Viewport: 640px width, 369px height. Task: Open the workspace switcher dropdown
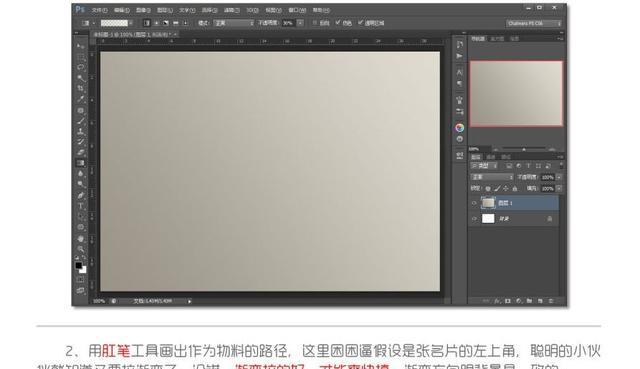tap(533, 23)
